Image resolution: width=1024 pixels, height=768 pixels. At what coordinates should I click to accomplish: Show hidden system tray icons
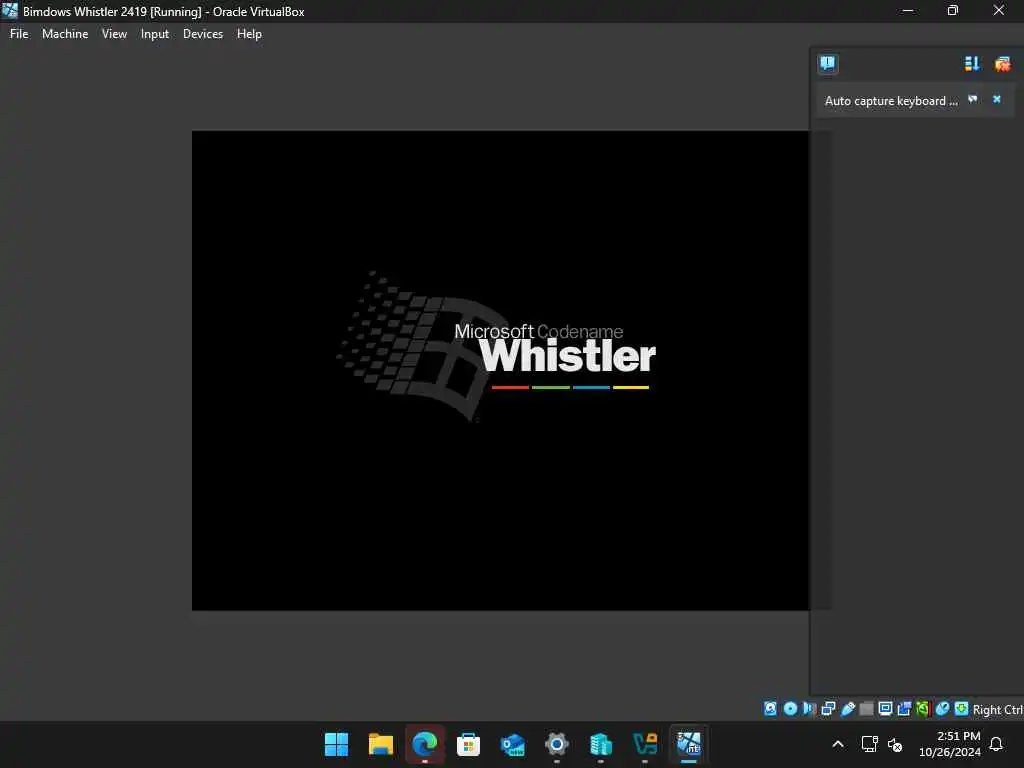pos(838,744)
